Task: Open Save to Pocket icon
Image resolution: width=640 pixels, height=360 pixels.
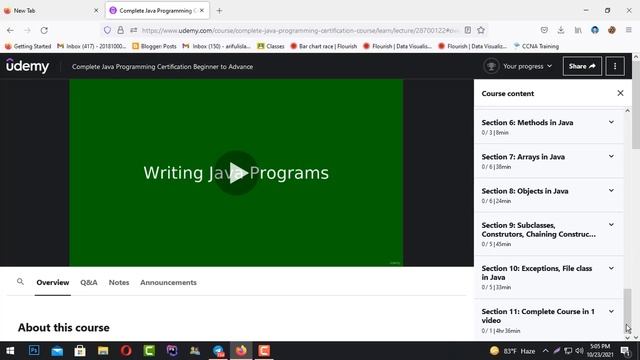Action: [544, 30]
